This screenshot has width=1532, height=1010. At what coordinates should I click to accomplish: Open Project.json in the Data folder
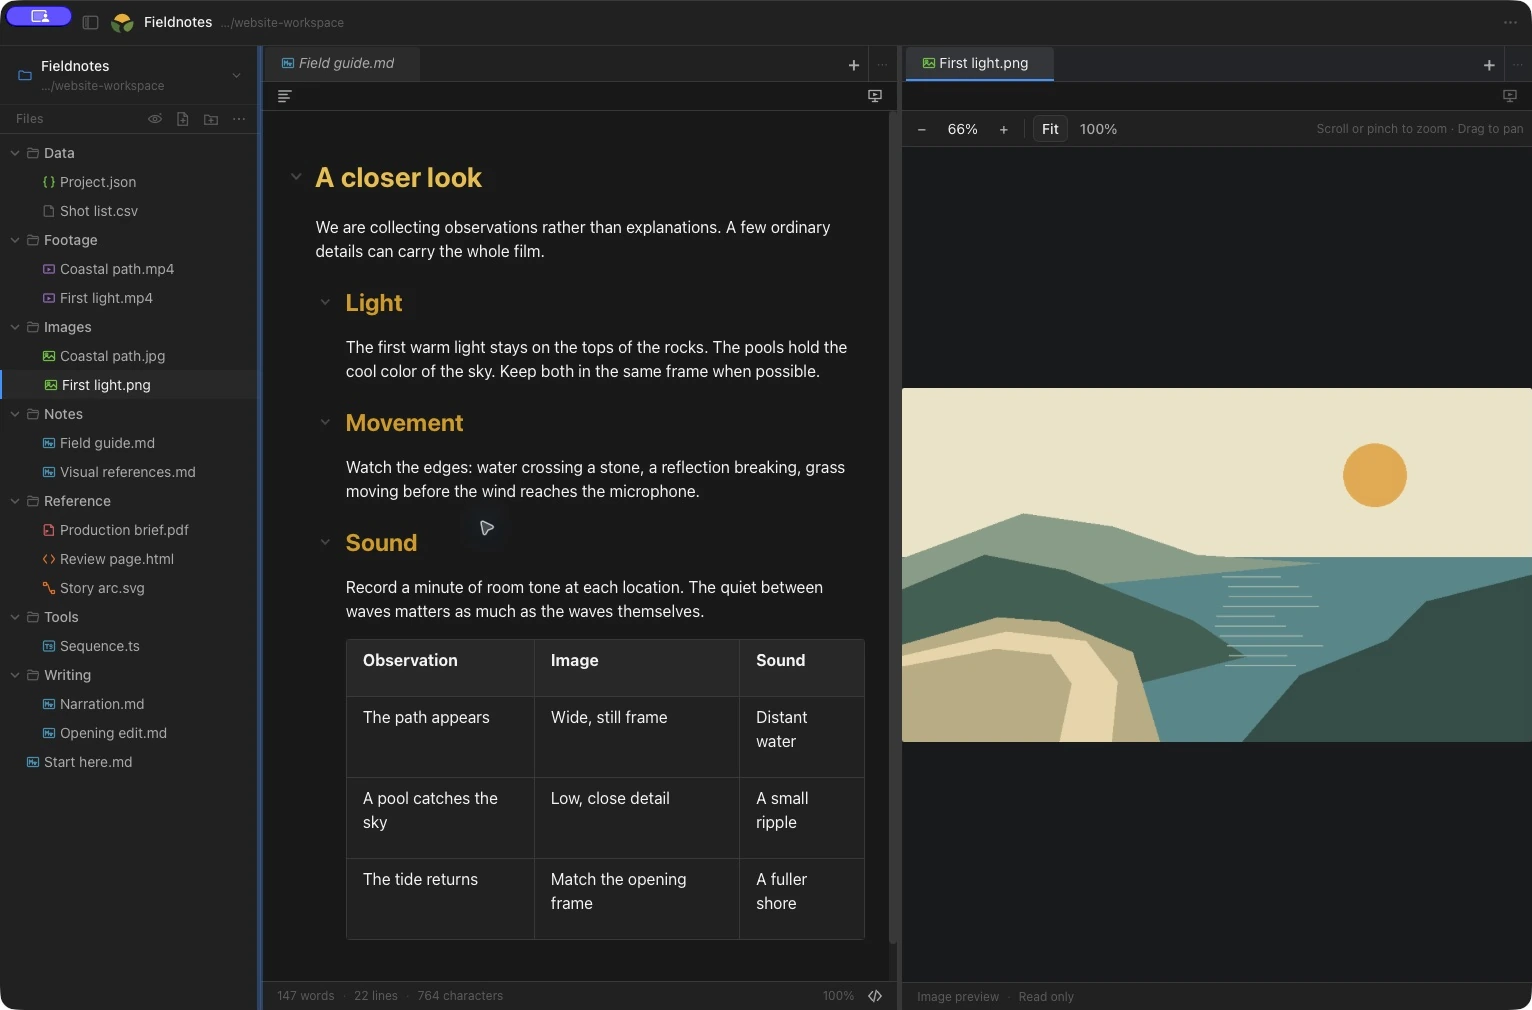pos(98,182)
